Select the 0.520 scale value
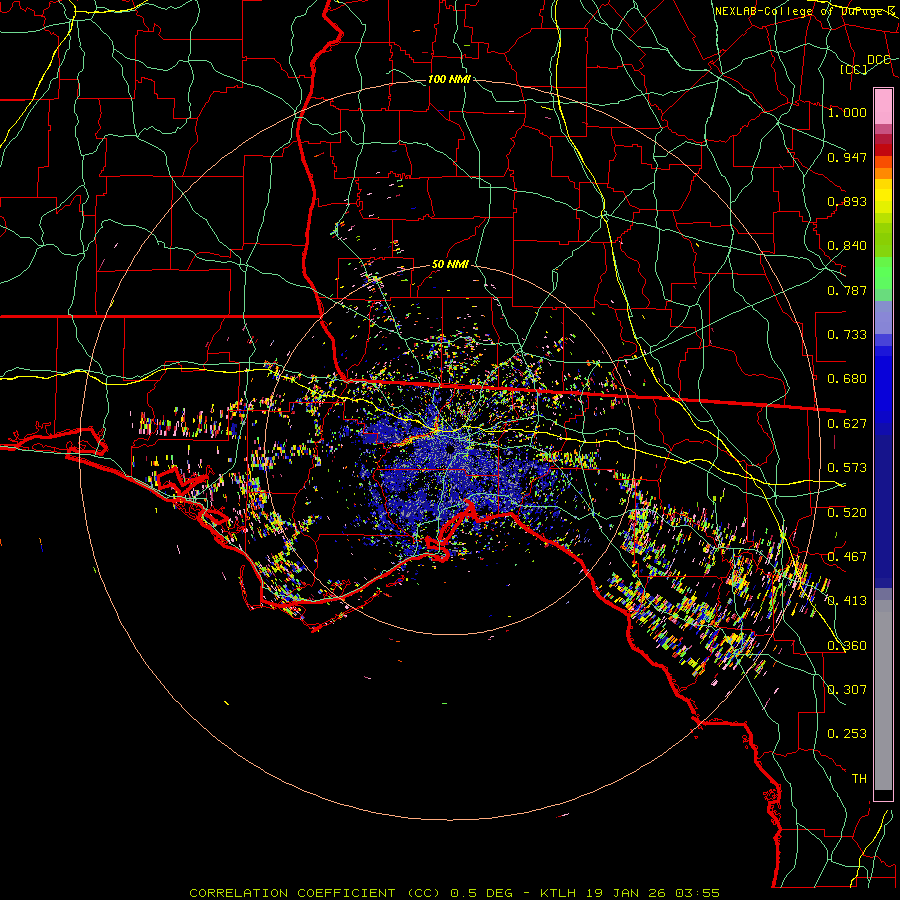The width and height of the screenshot is (900, 900). (x=847, y=513)
